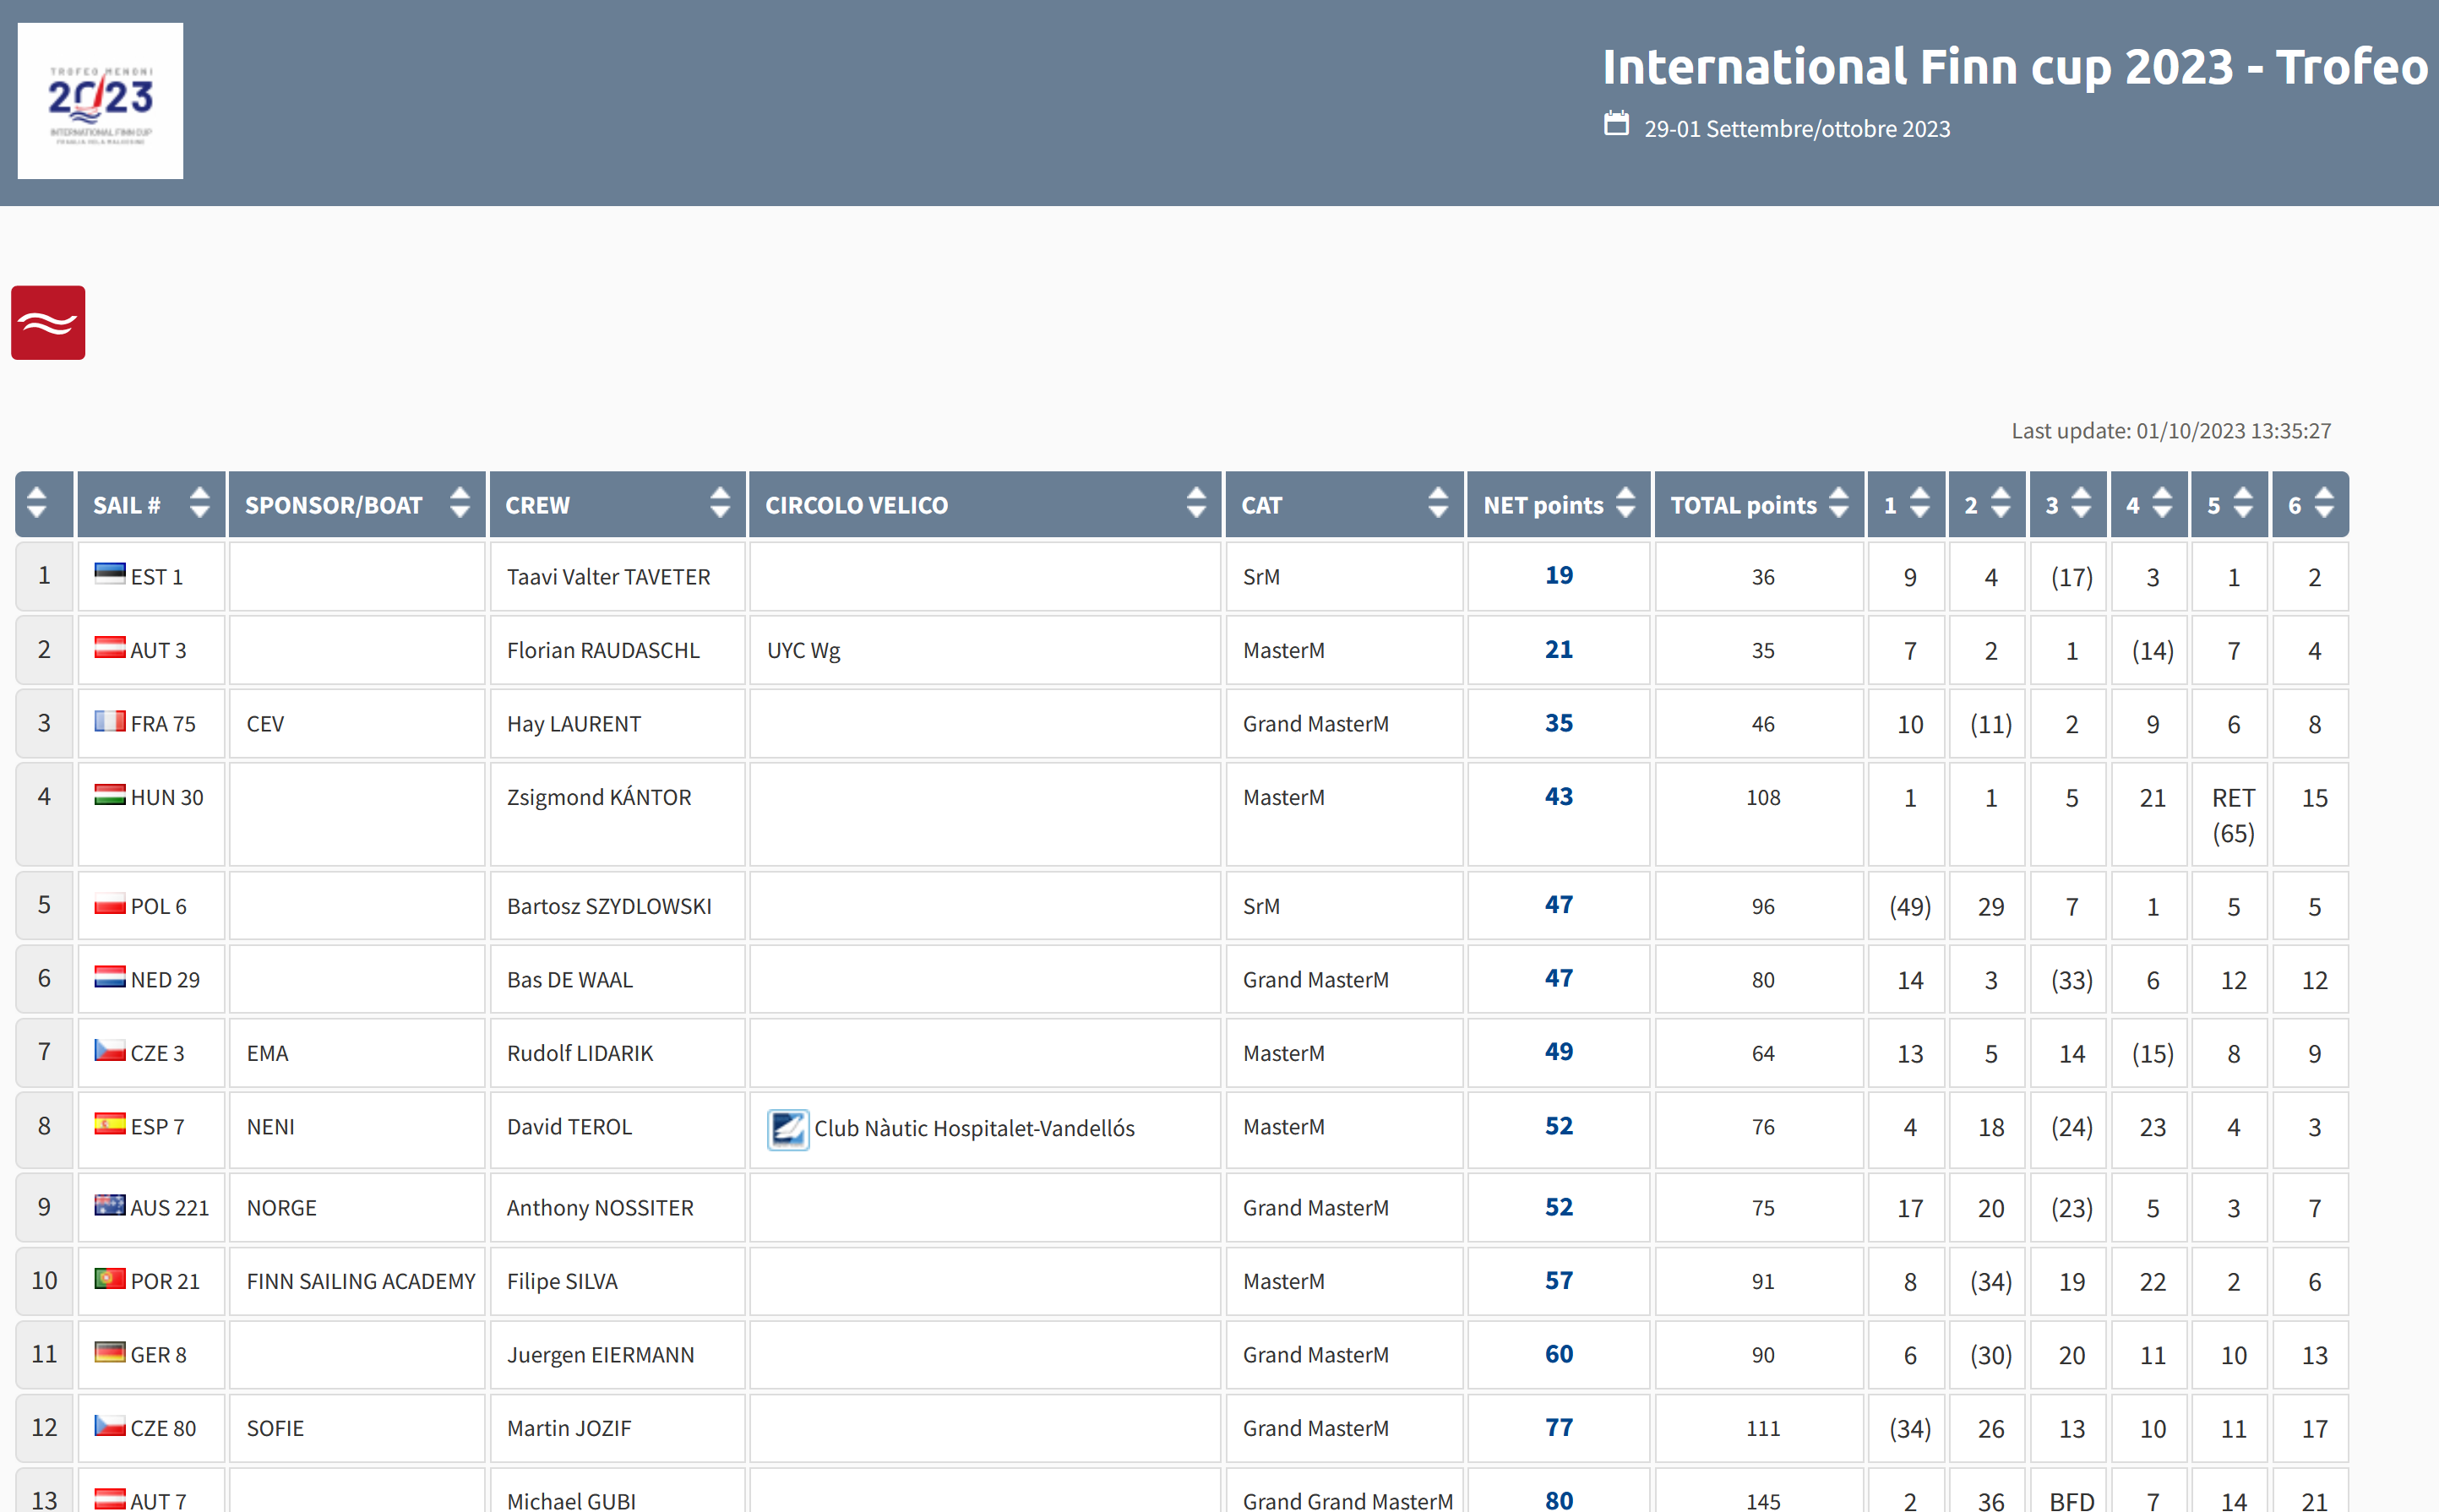
Task: Click net points 43 for HUN 30
Action: pyautogui.click(x=1558, y=797)
